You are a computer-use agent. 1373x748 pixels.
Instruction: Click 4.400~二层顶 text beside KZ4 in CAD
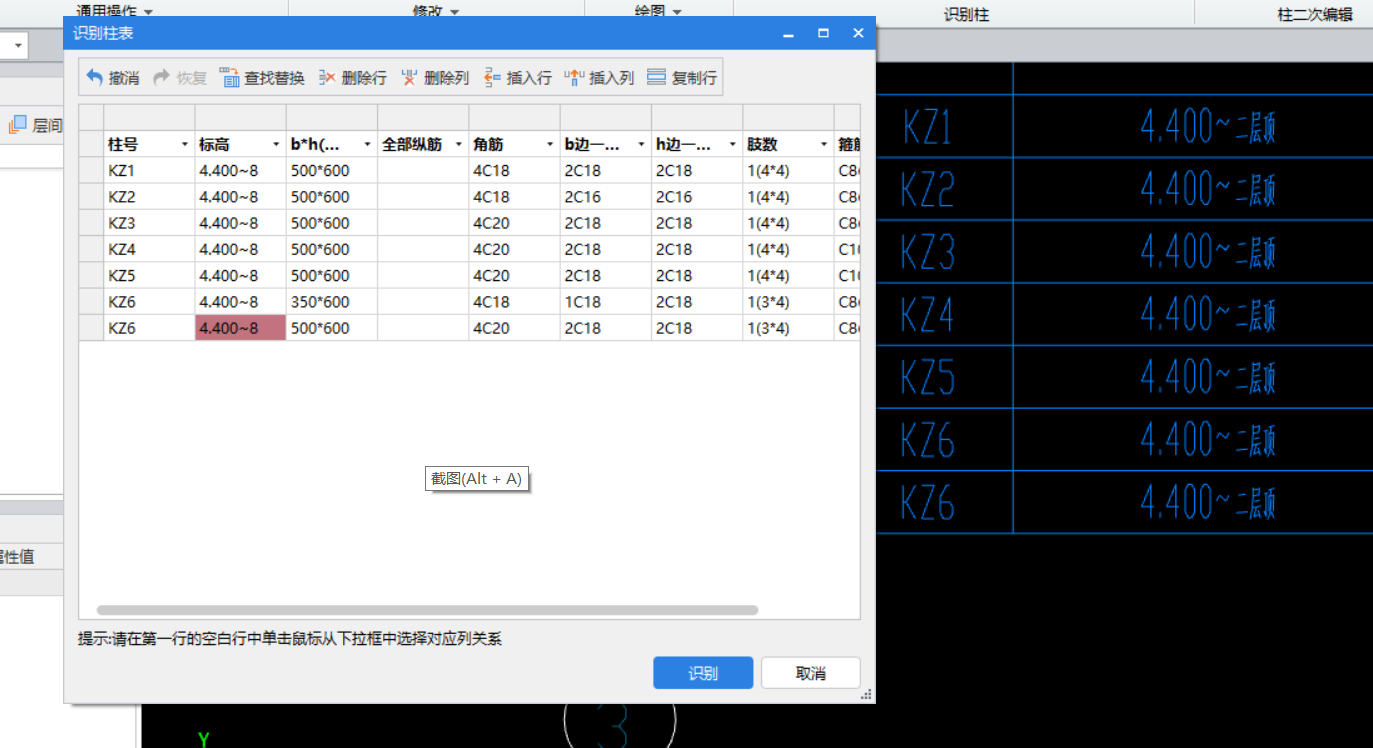pos(1208,314)
